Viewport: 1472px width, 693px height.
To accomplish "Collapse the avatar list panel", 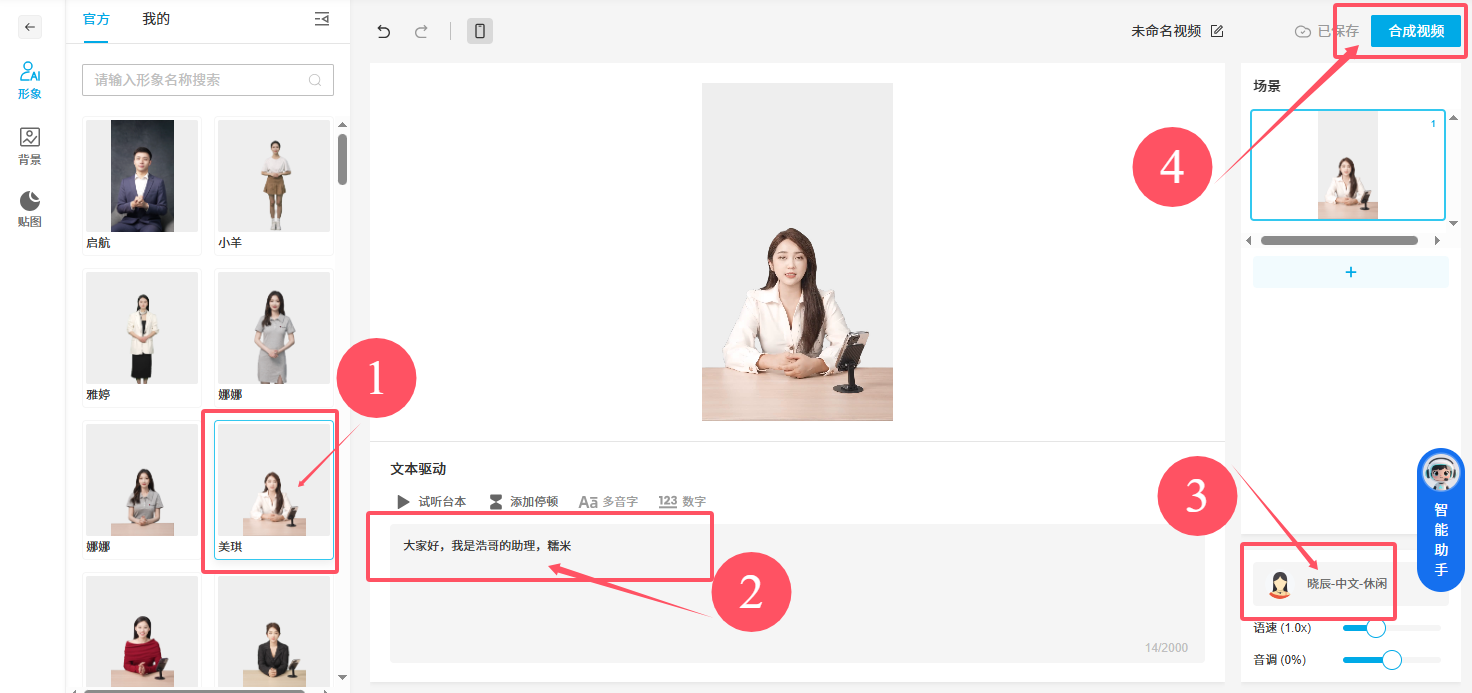I will [x=321, y=19].
